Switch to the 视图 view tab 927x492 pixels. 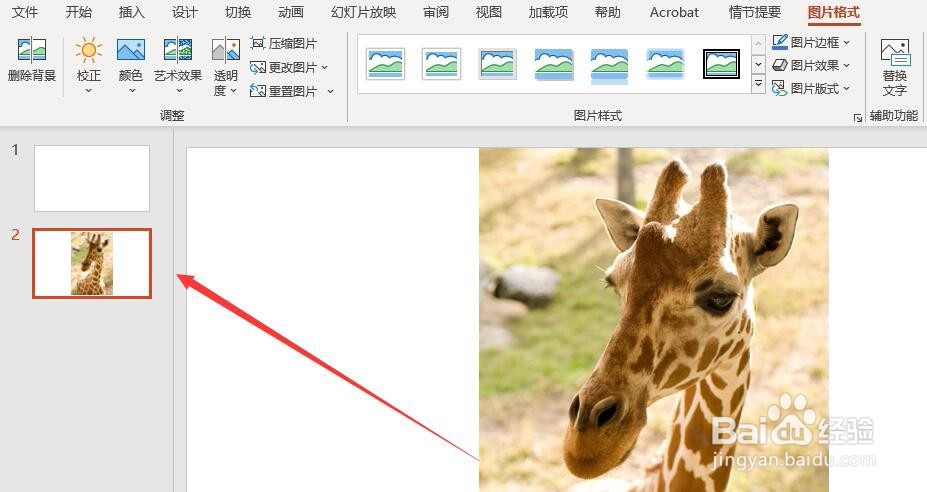489,12
